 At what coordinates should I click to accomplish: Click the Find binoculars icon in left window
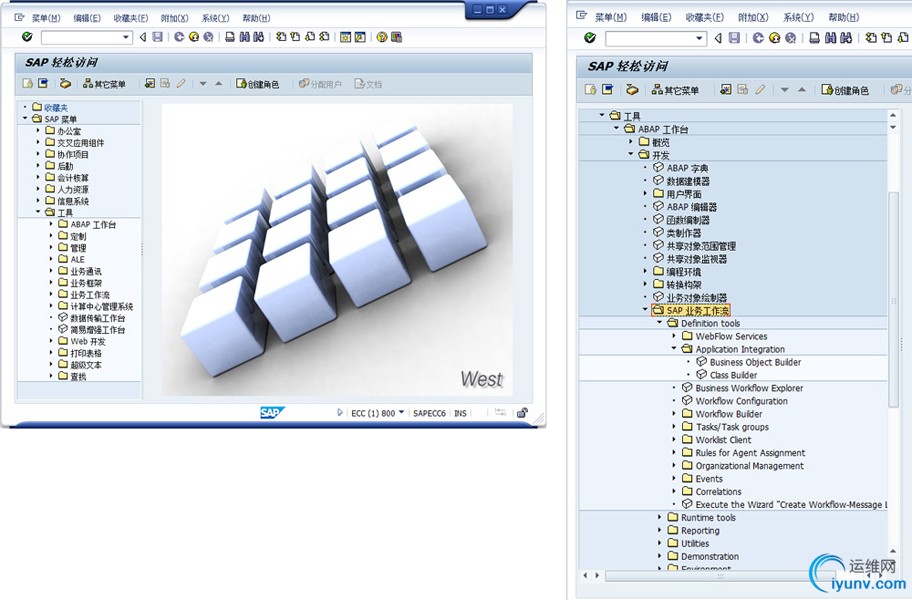click(244, 37)
